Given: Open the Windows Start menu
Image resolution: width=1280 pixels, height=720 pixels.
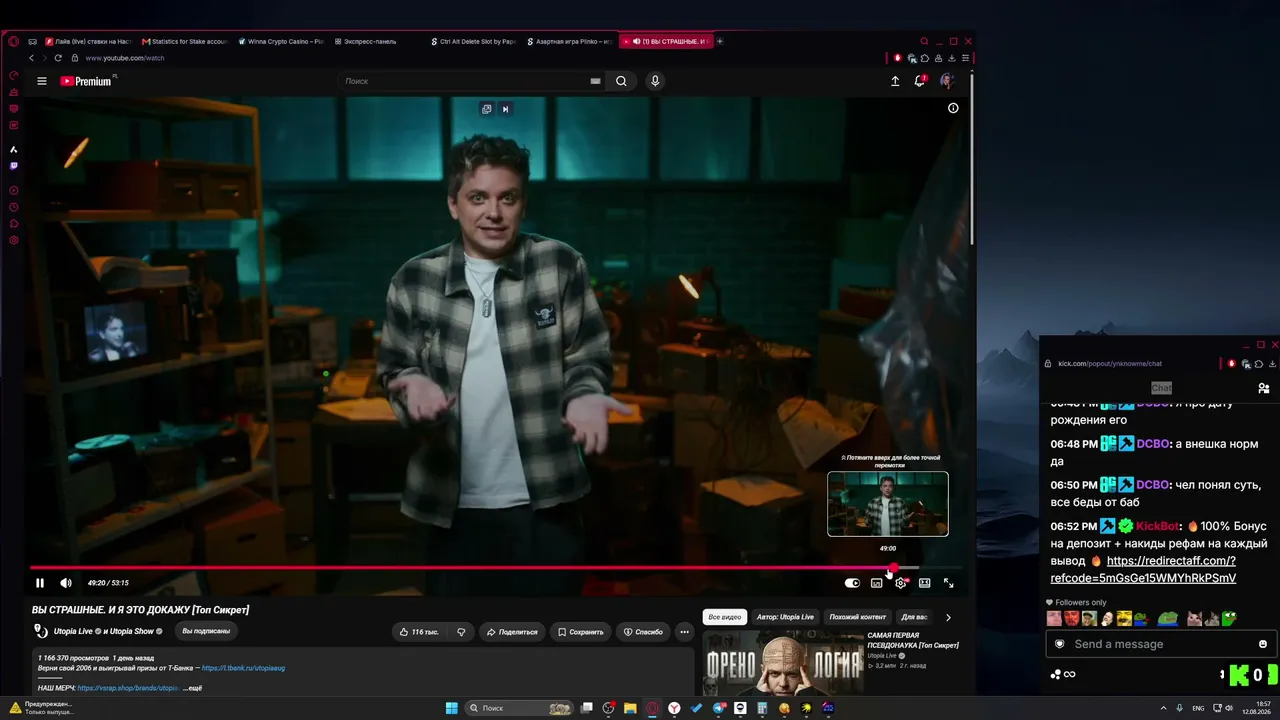Looking at the screenshot, I should (x=452, y=708).
